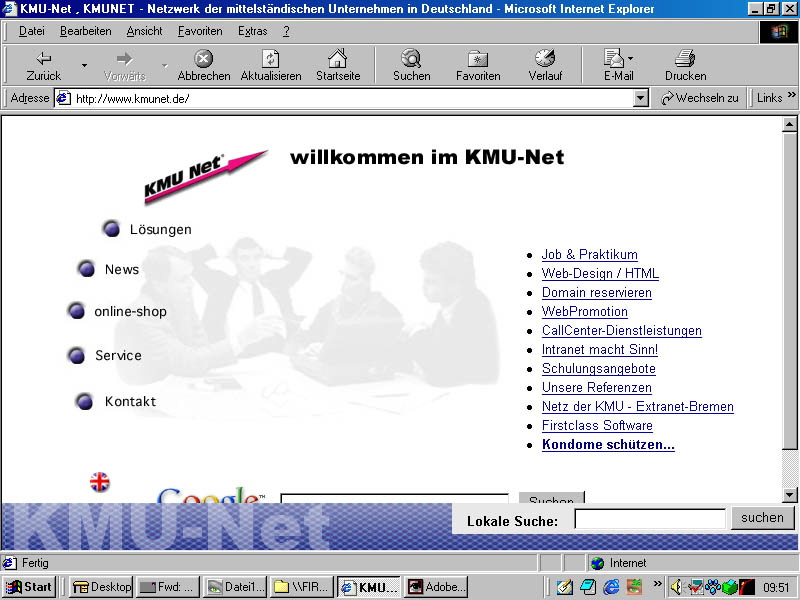This screenshot has height=600, width=800.
Task: Click the red checkmark tray icon
Action: [695, 587]
